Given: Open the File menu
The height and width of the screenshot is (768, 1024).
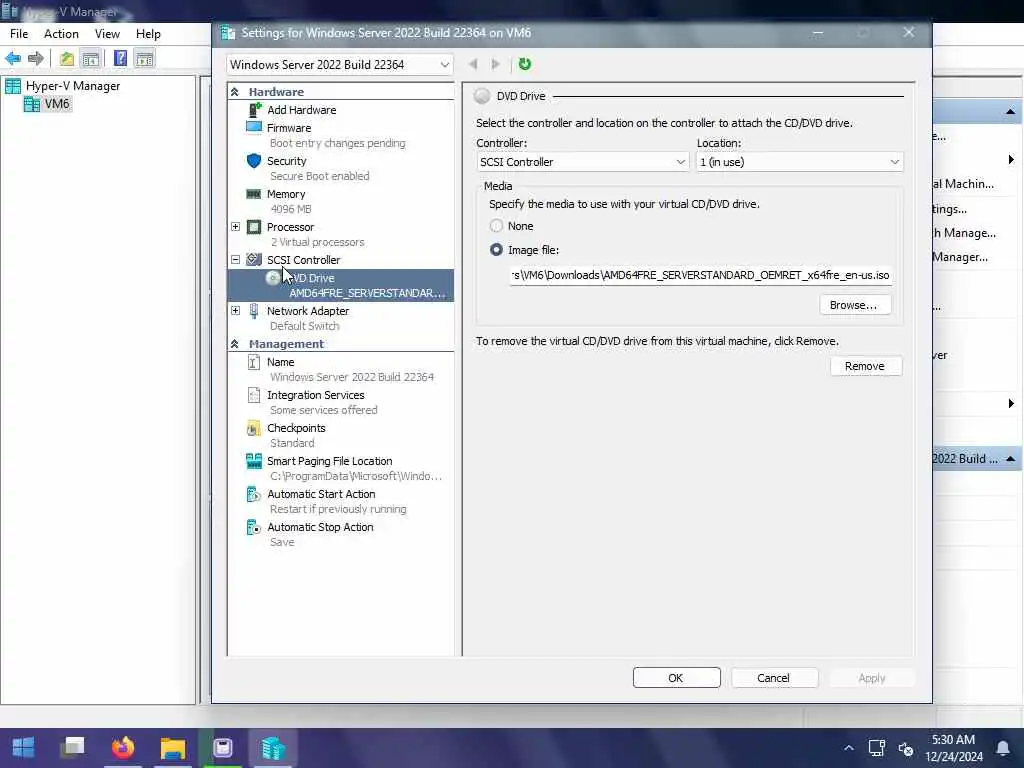Looking at the screenshot, I should point(19,34).
